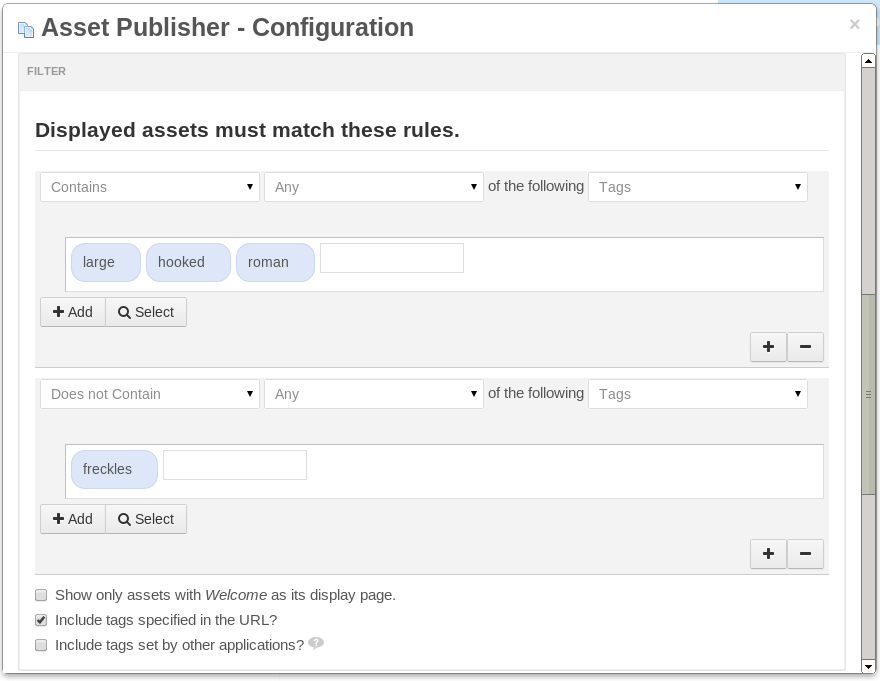Click Add button under the freckles tag
This screenshot has width=880, height=681.
pos(73,519)
